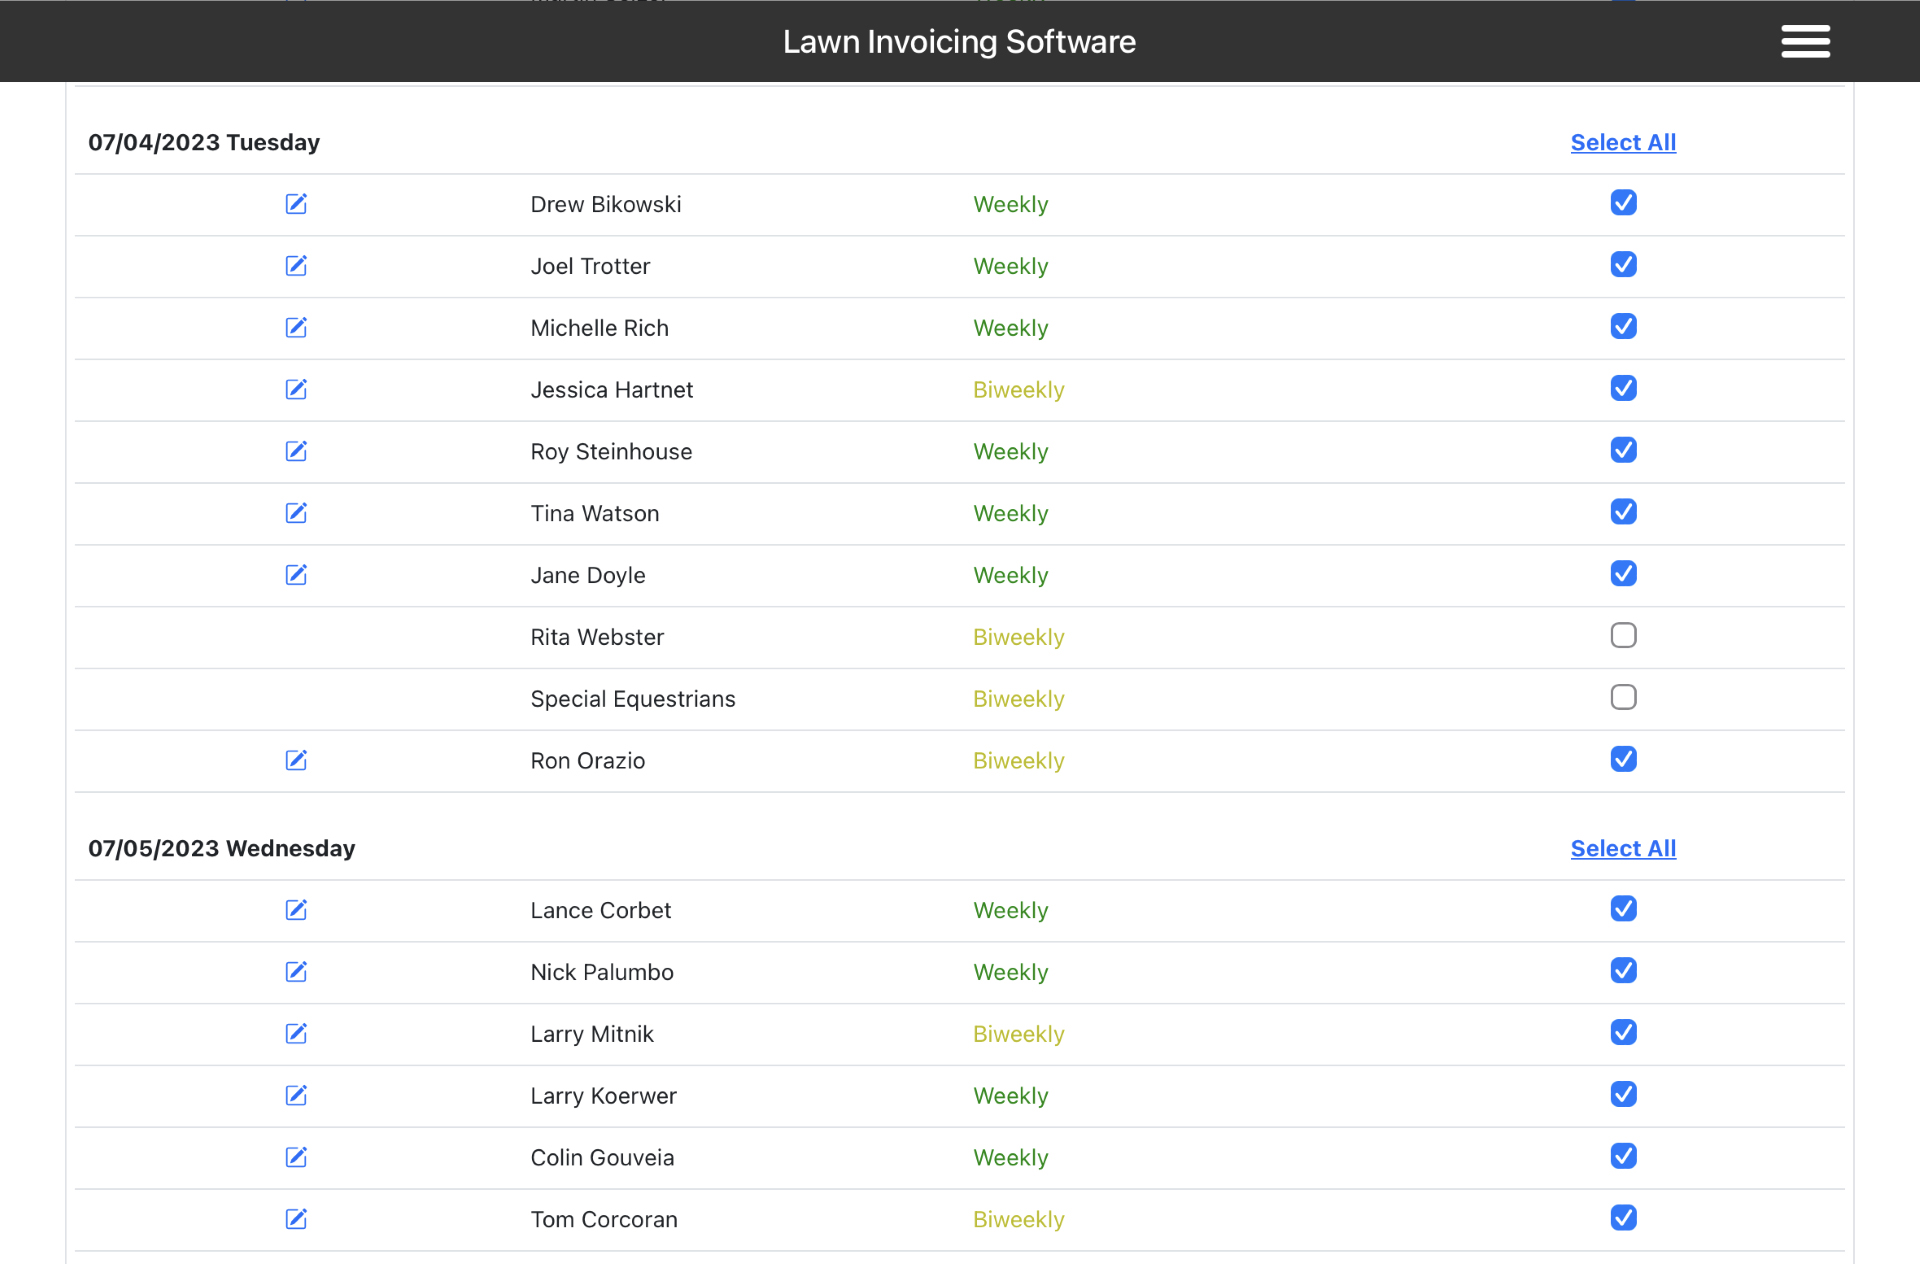Click Larry Koerwer's name

(x=603, y=1096)
